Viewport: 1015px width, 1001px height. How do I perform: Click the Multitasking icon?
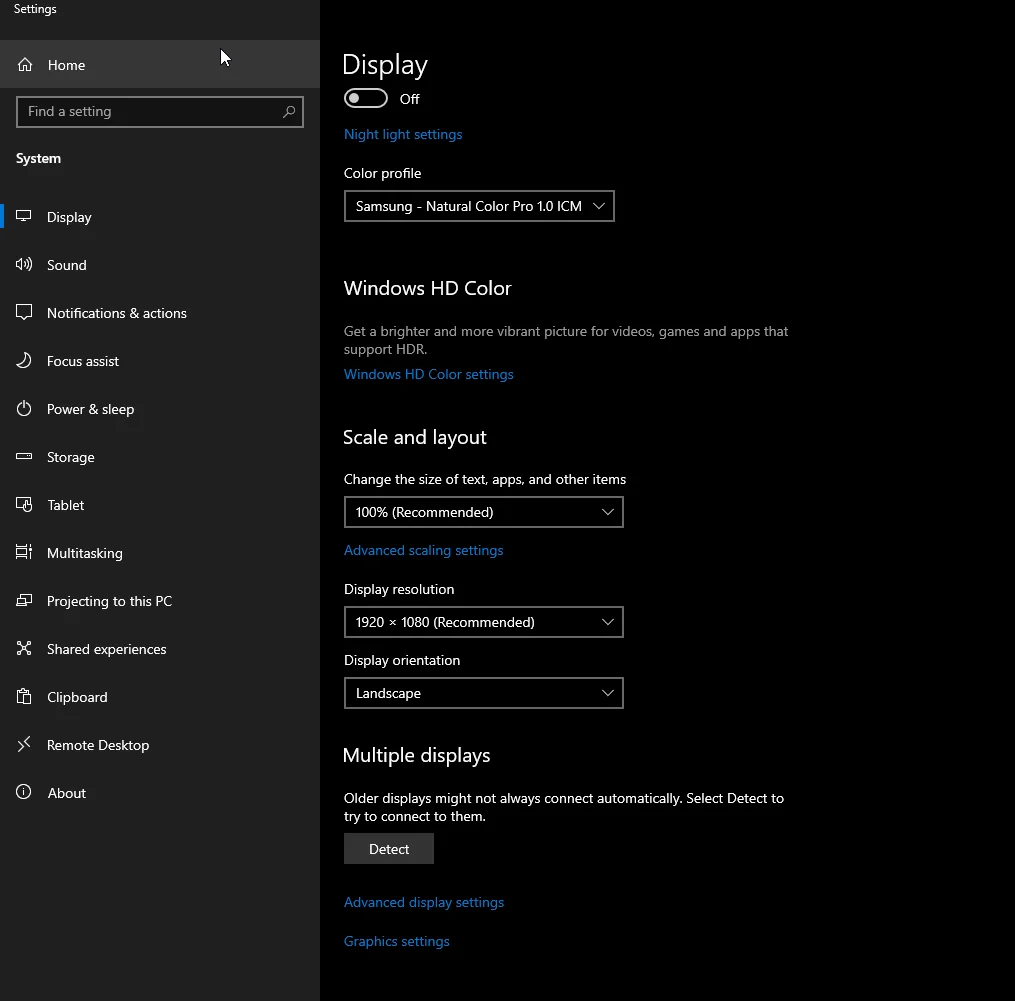[24, 552]
